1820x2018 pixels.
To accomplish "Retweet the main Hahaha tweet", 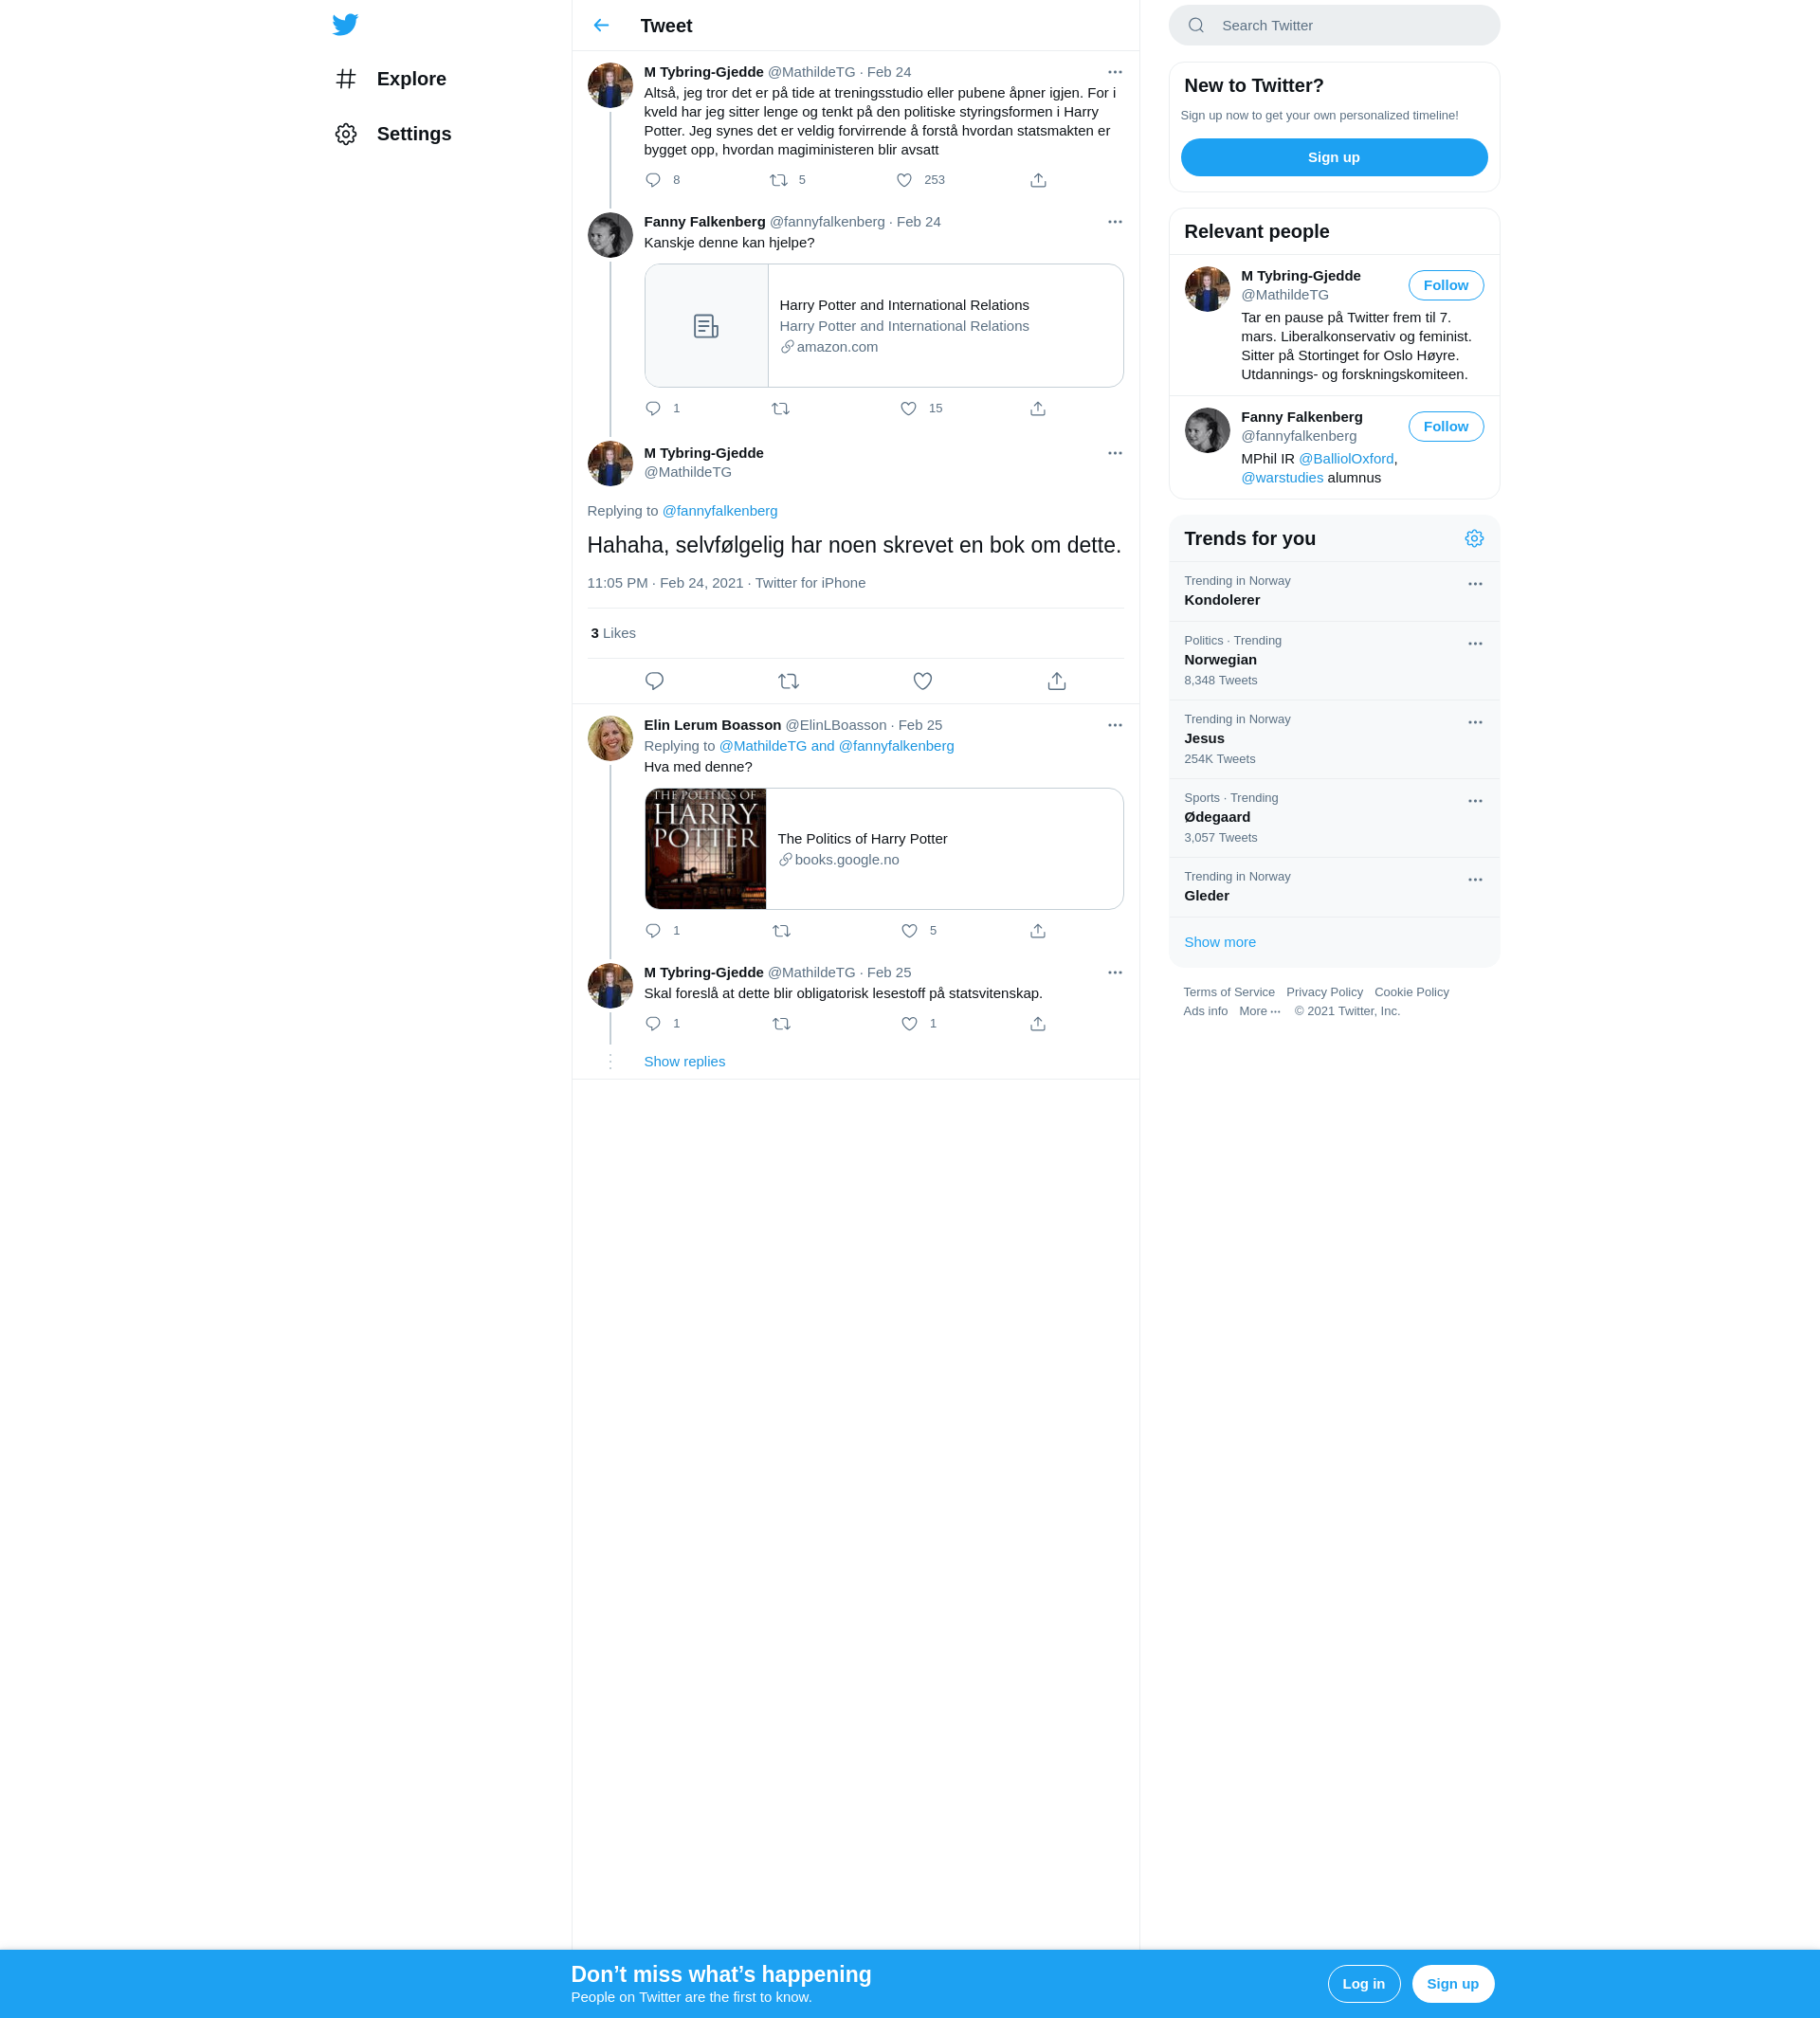I will click(x=788, y=681).
